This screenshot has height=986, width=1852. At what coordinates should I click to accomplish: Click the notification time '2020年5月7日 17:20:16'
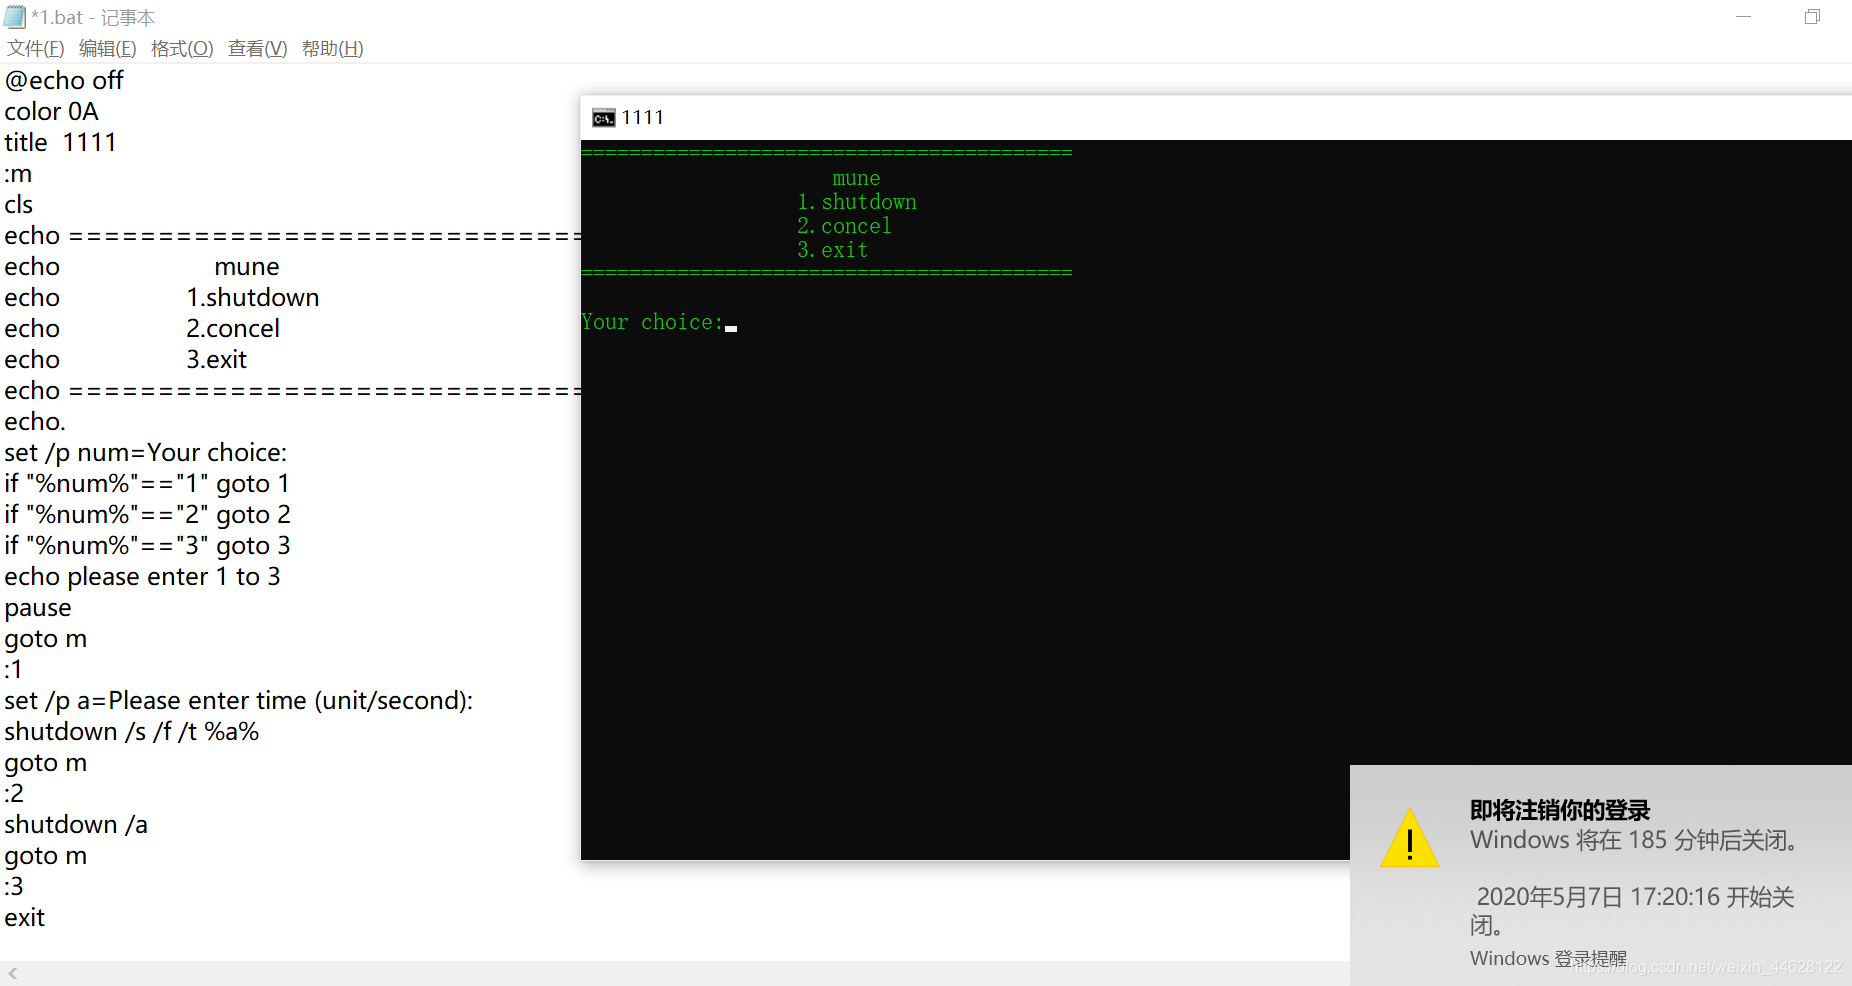point(1598,897)
